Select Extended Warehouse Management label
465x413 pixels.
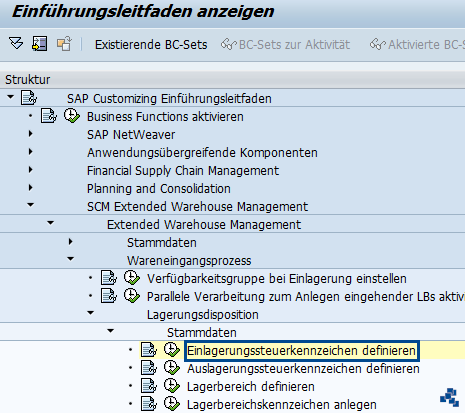point(204,225)
